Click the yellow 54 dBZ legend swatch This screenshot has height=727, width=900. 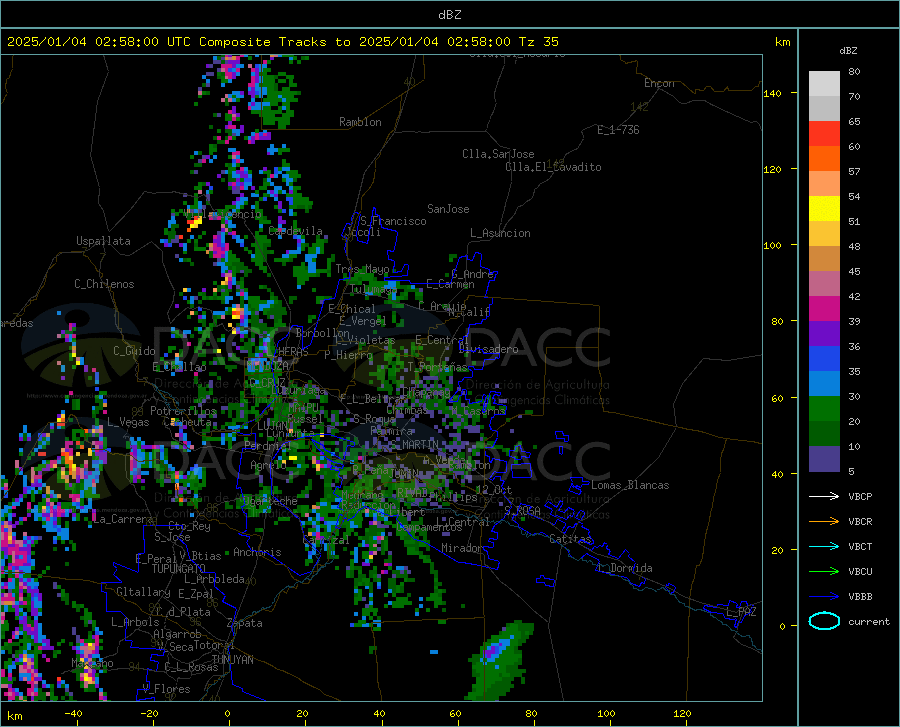coord(824,208)
